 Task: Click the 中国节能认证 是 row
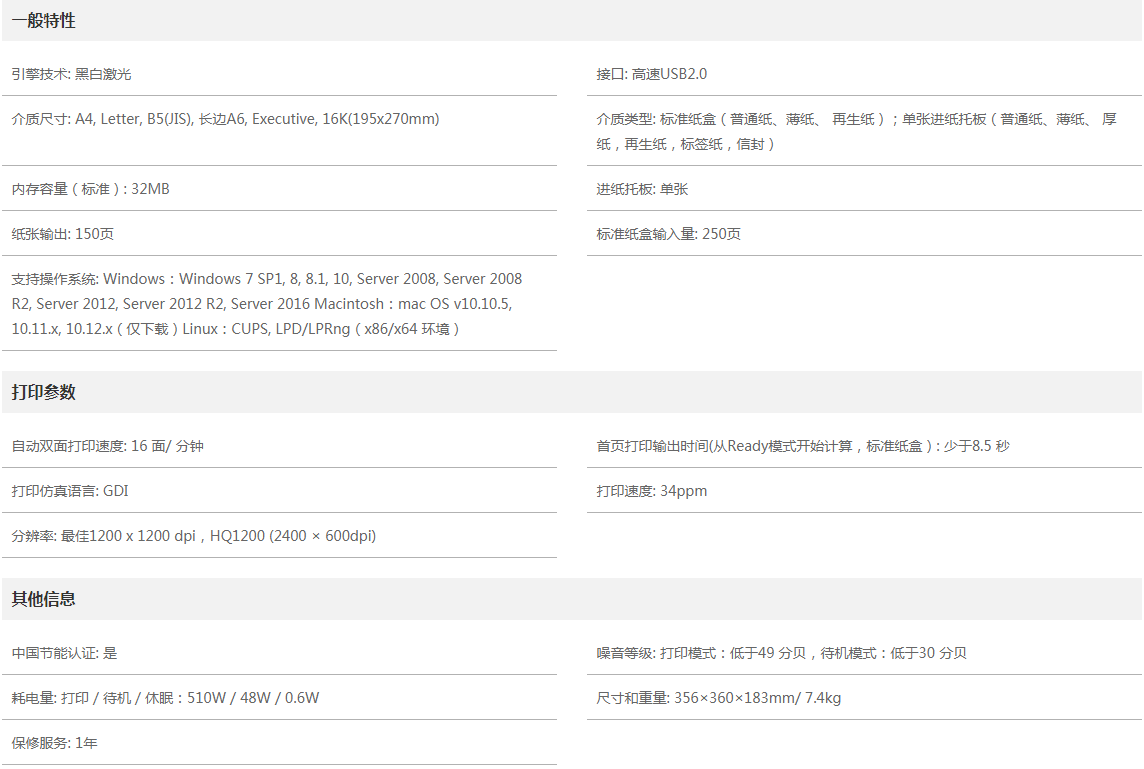tap(65, 653)
